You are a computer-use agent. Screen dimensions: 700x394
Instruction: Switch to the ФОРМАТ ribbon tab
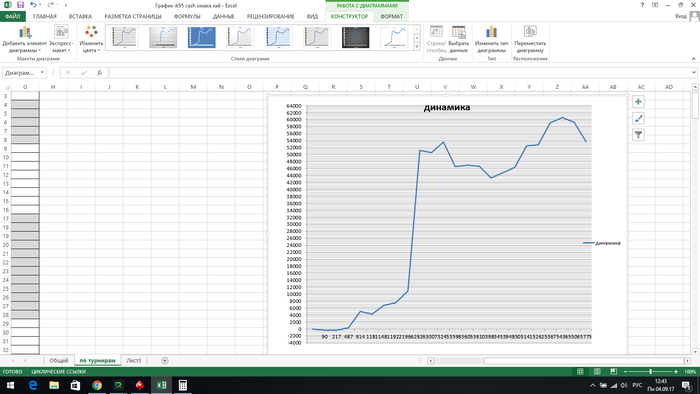point(392,16)
